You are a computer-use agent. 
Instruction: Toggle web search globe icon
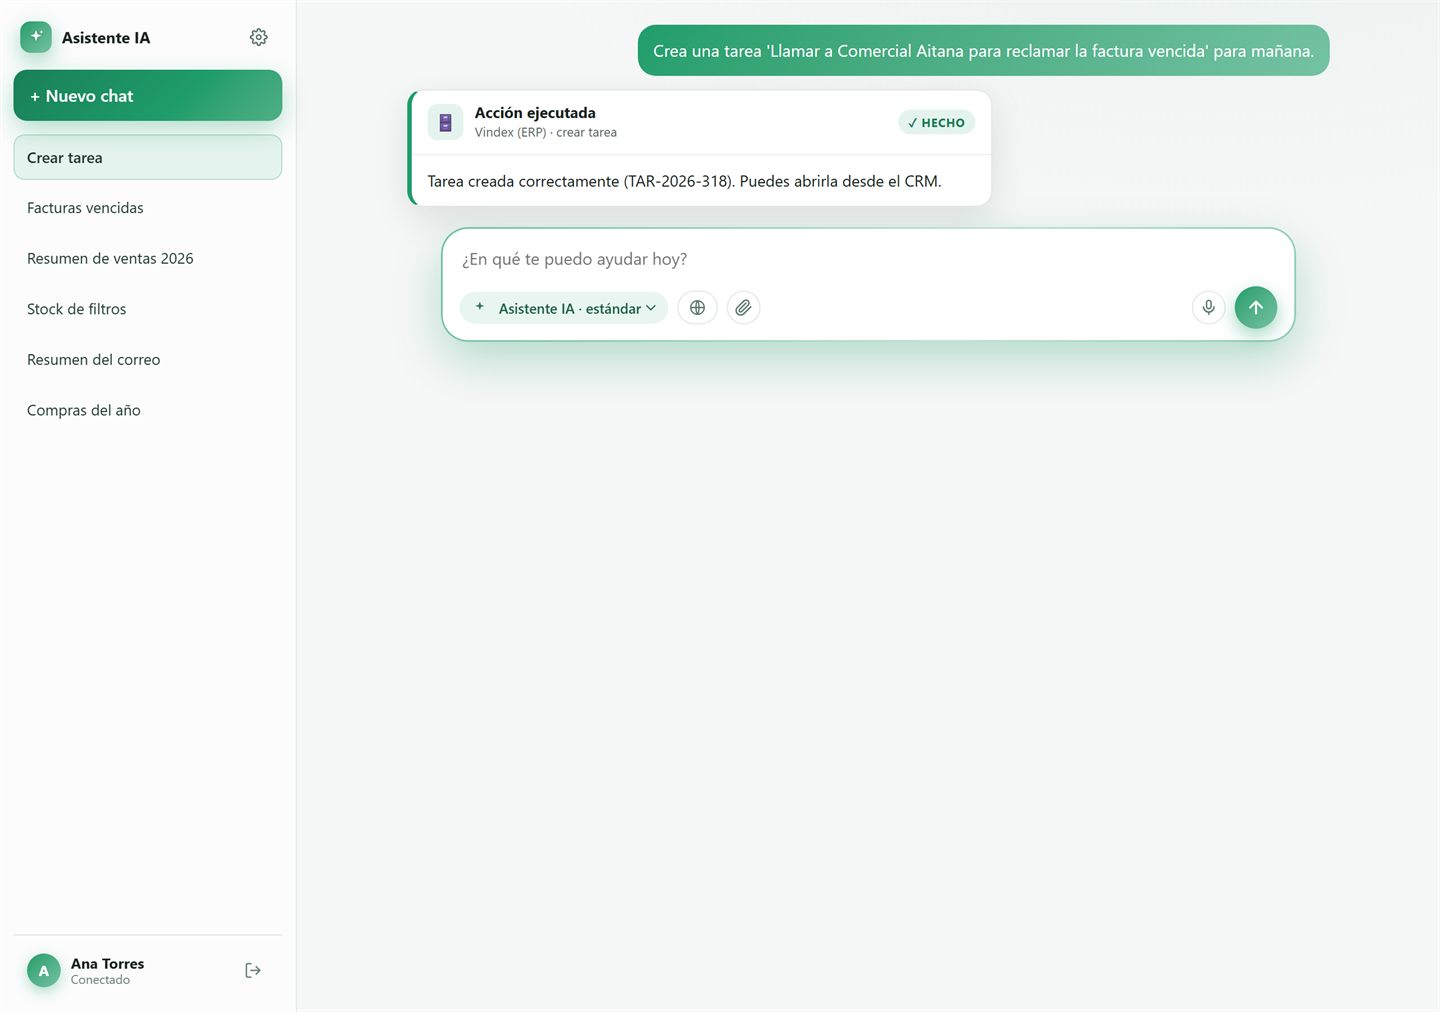pos(697,308)
